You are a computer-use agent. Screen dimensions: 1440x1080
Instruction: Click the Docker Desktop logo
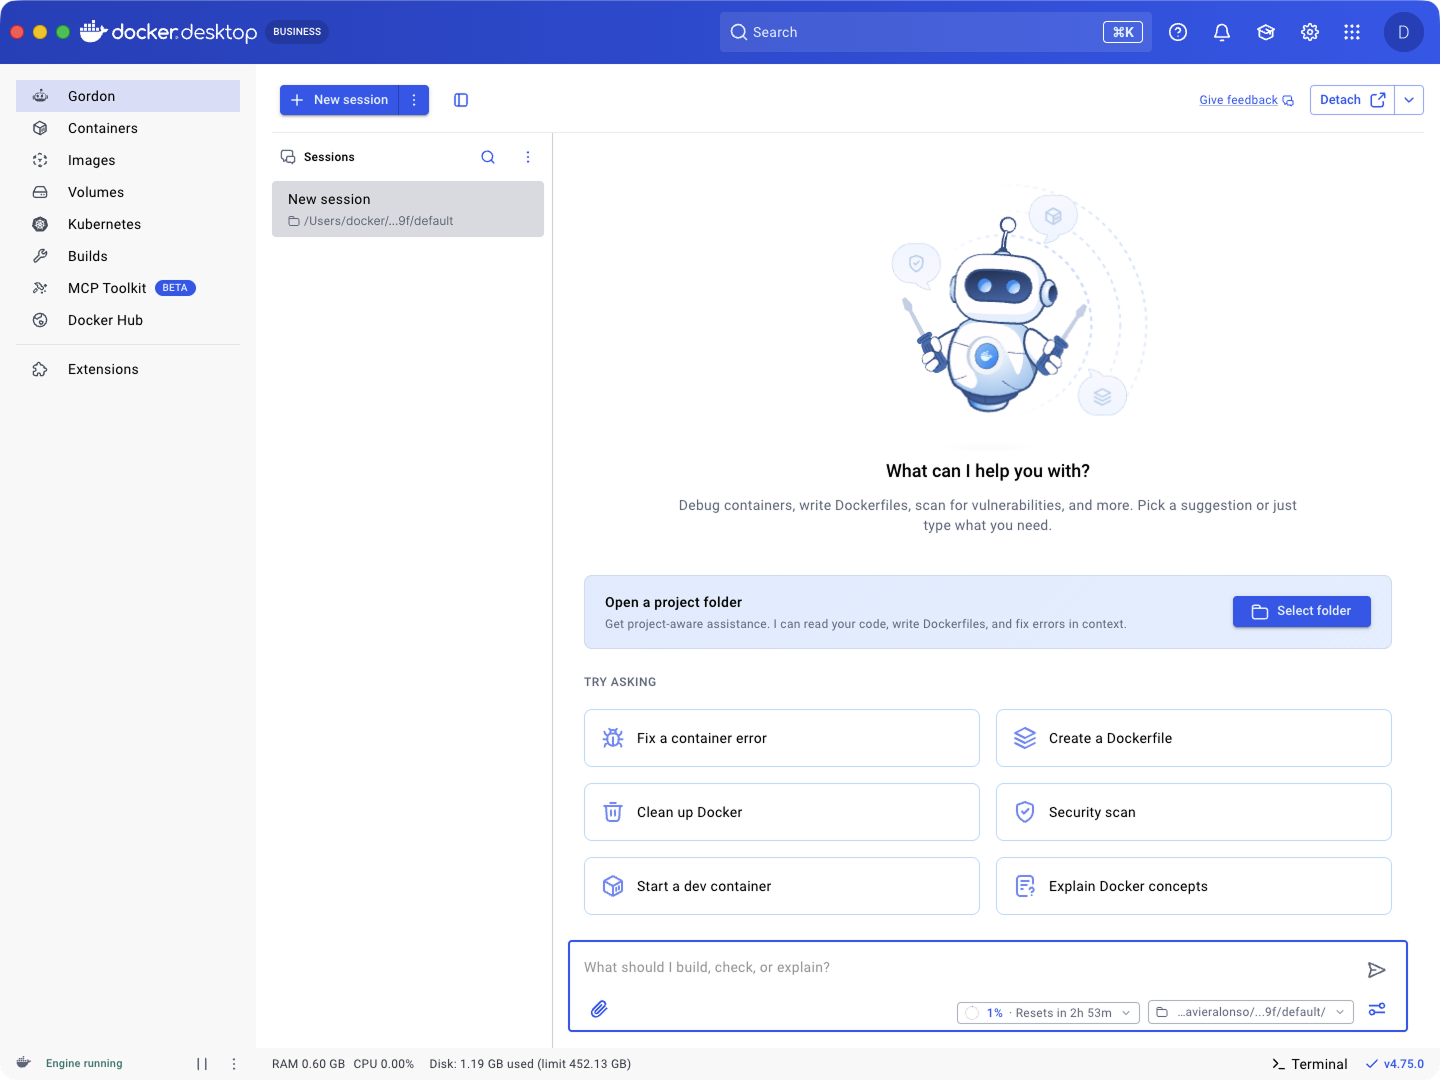pos(168,32)
